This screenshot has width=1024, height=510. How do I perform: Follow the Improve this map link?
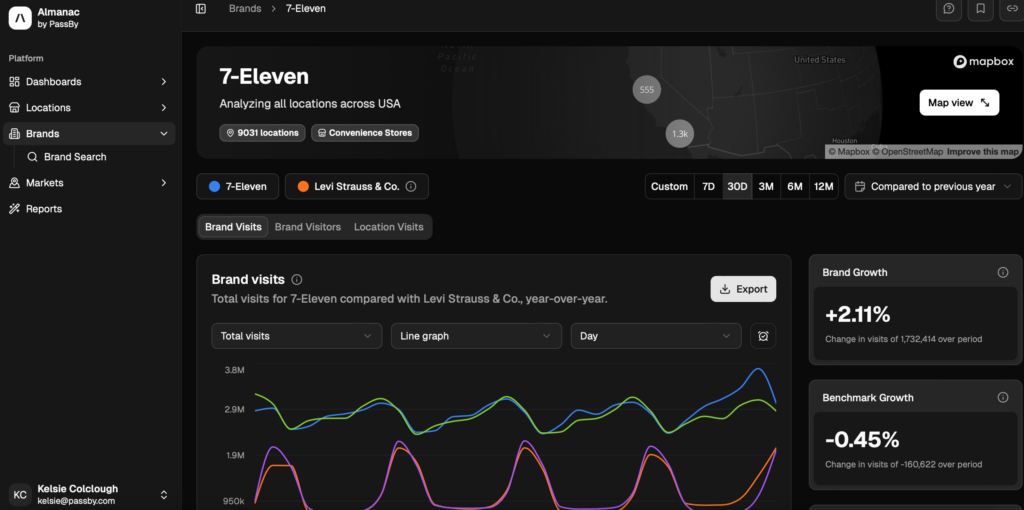coord(983,151)
